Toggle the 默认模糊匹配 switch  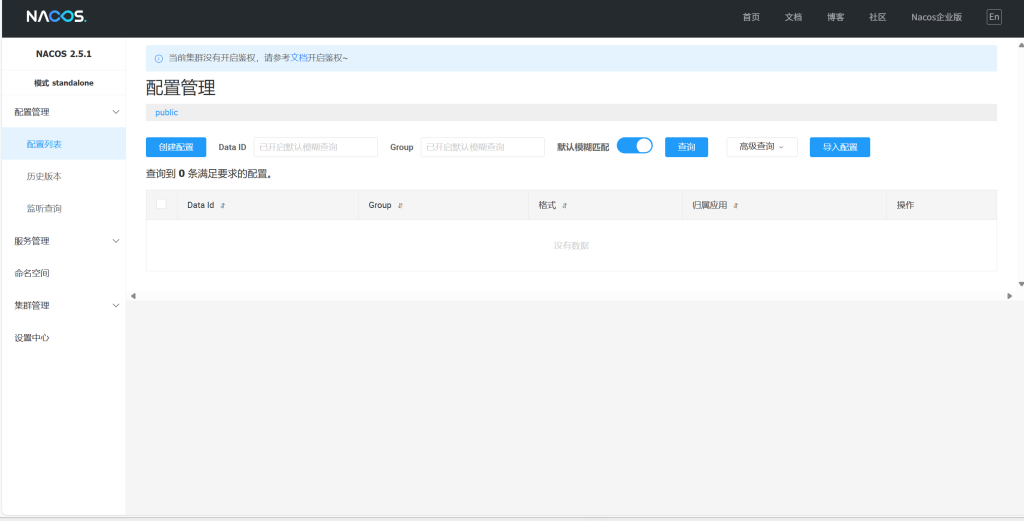coord(634,146)
